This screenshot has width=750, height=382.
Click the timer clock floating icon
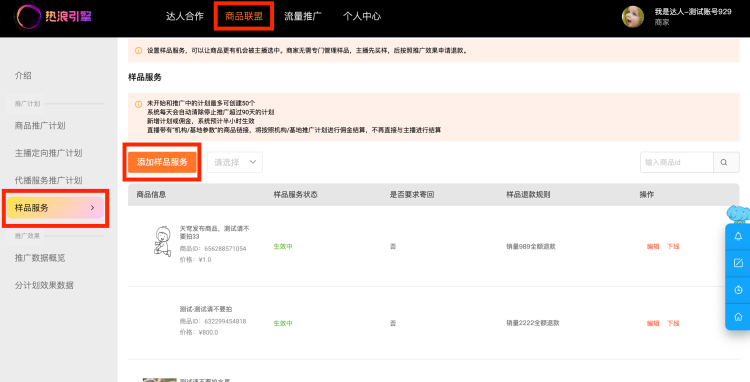coord(738,290)
